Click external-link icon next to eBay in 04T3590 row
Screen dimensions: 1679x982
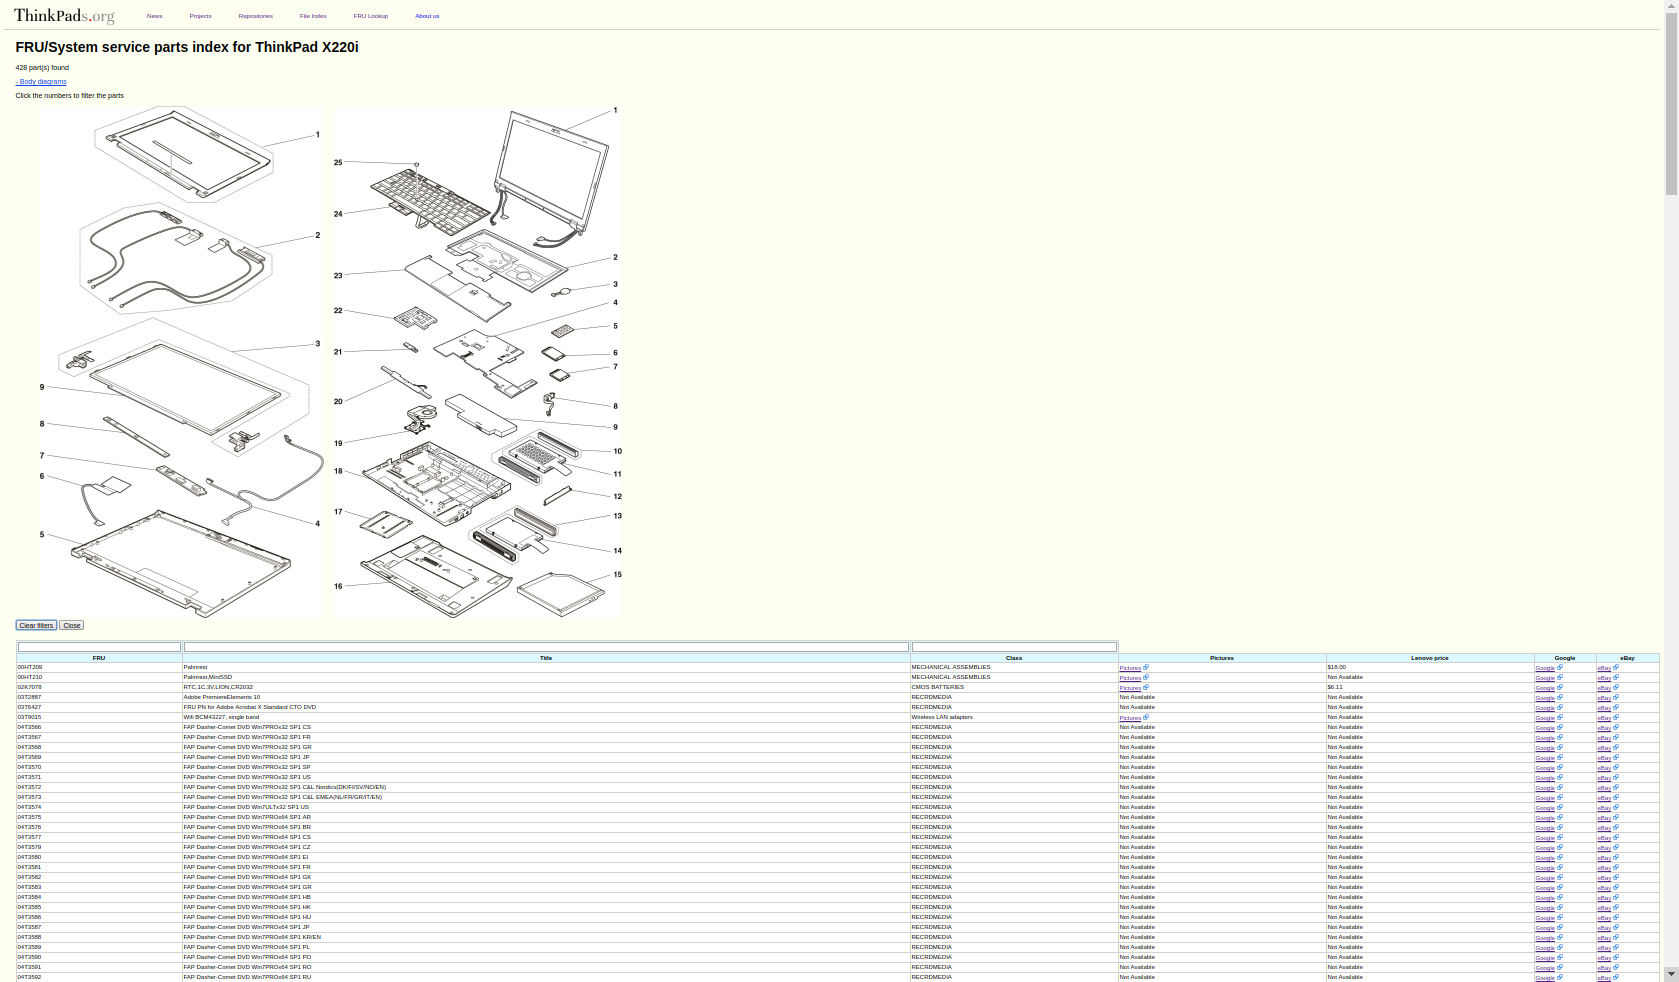tap(1616, 957)
